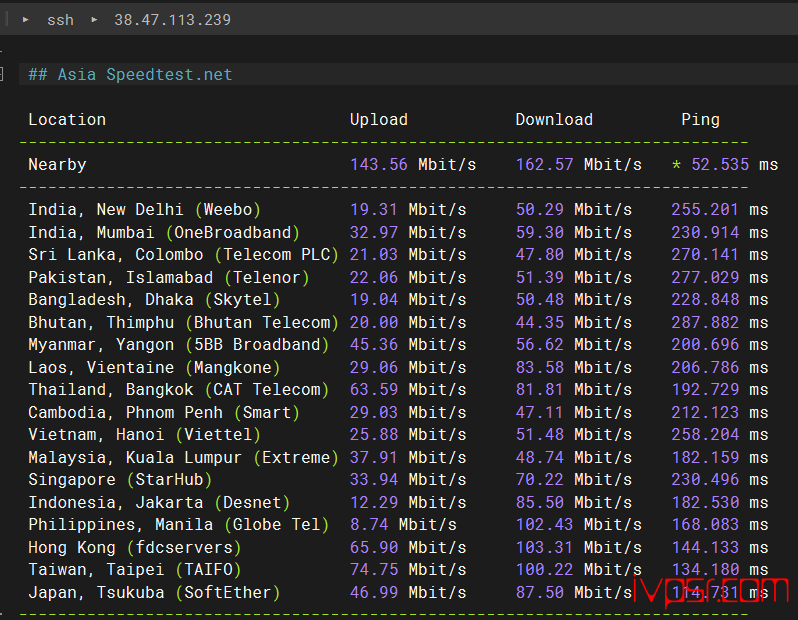The width and height of the screenshot is (798, 620).
Task: Click Manila upload 8.74 Mbit/s
Action: click(403, 525)
